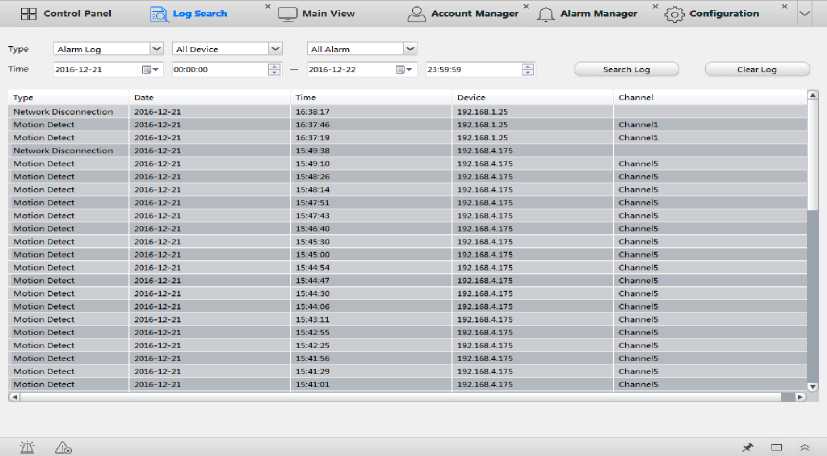Click the end time 23:59:59 field
827x456 pixels.
(472, 69)
